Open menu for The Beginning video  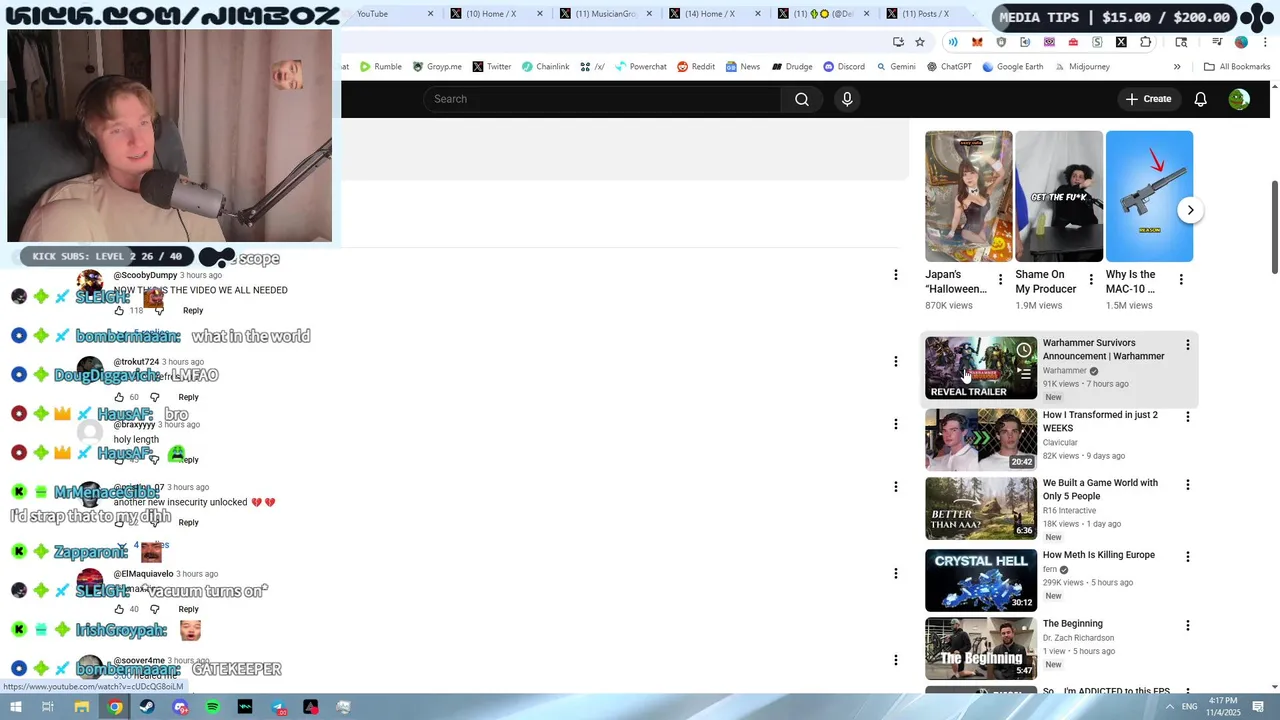(1188, 626)
